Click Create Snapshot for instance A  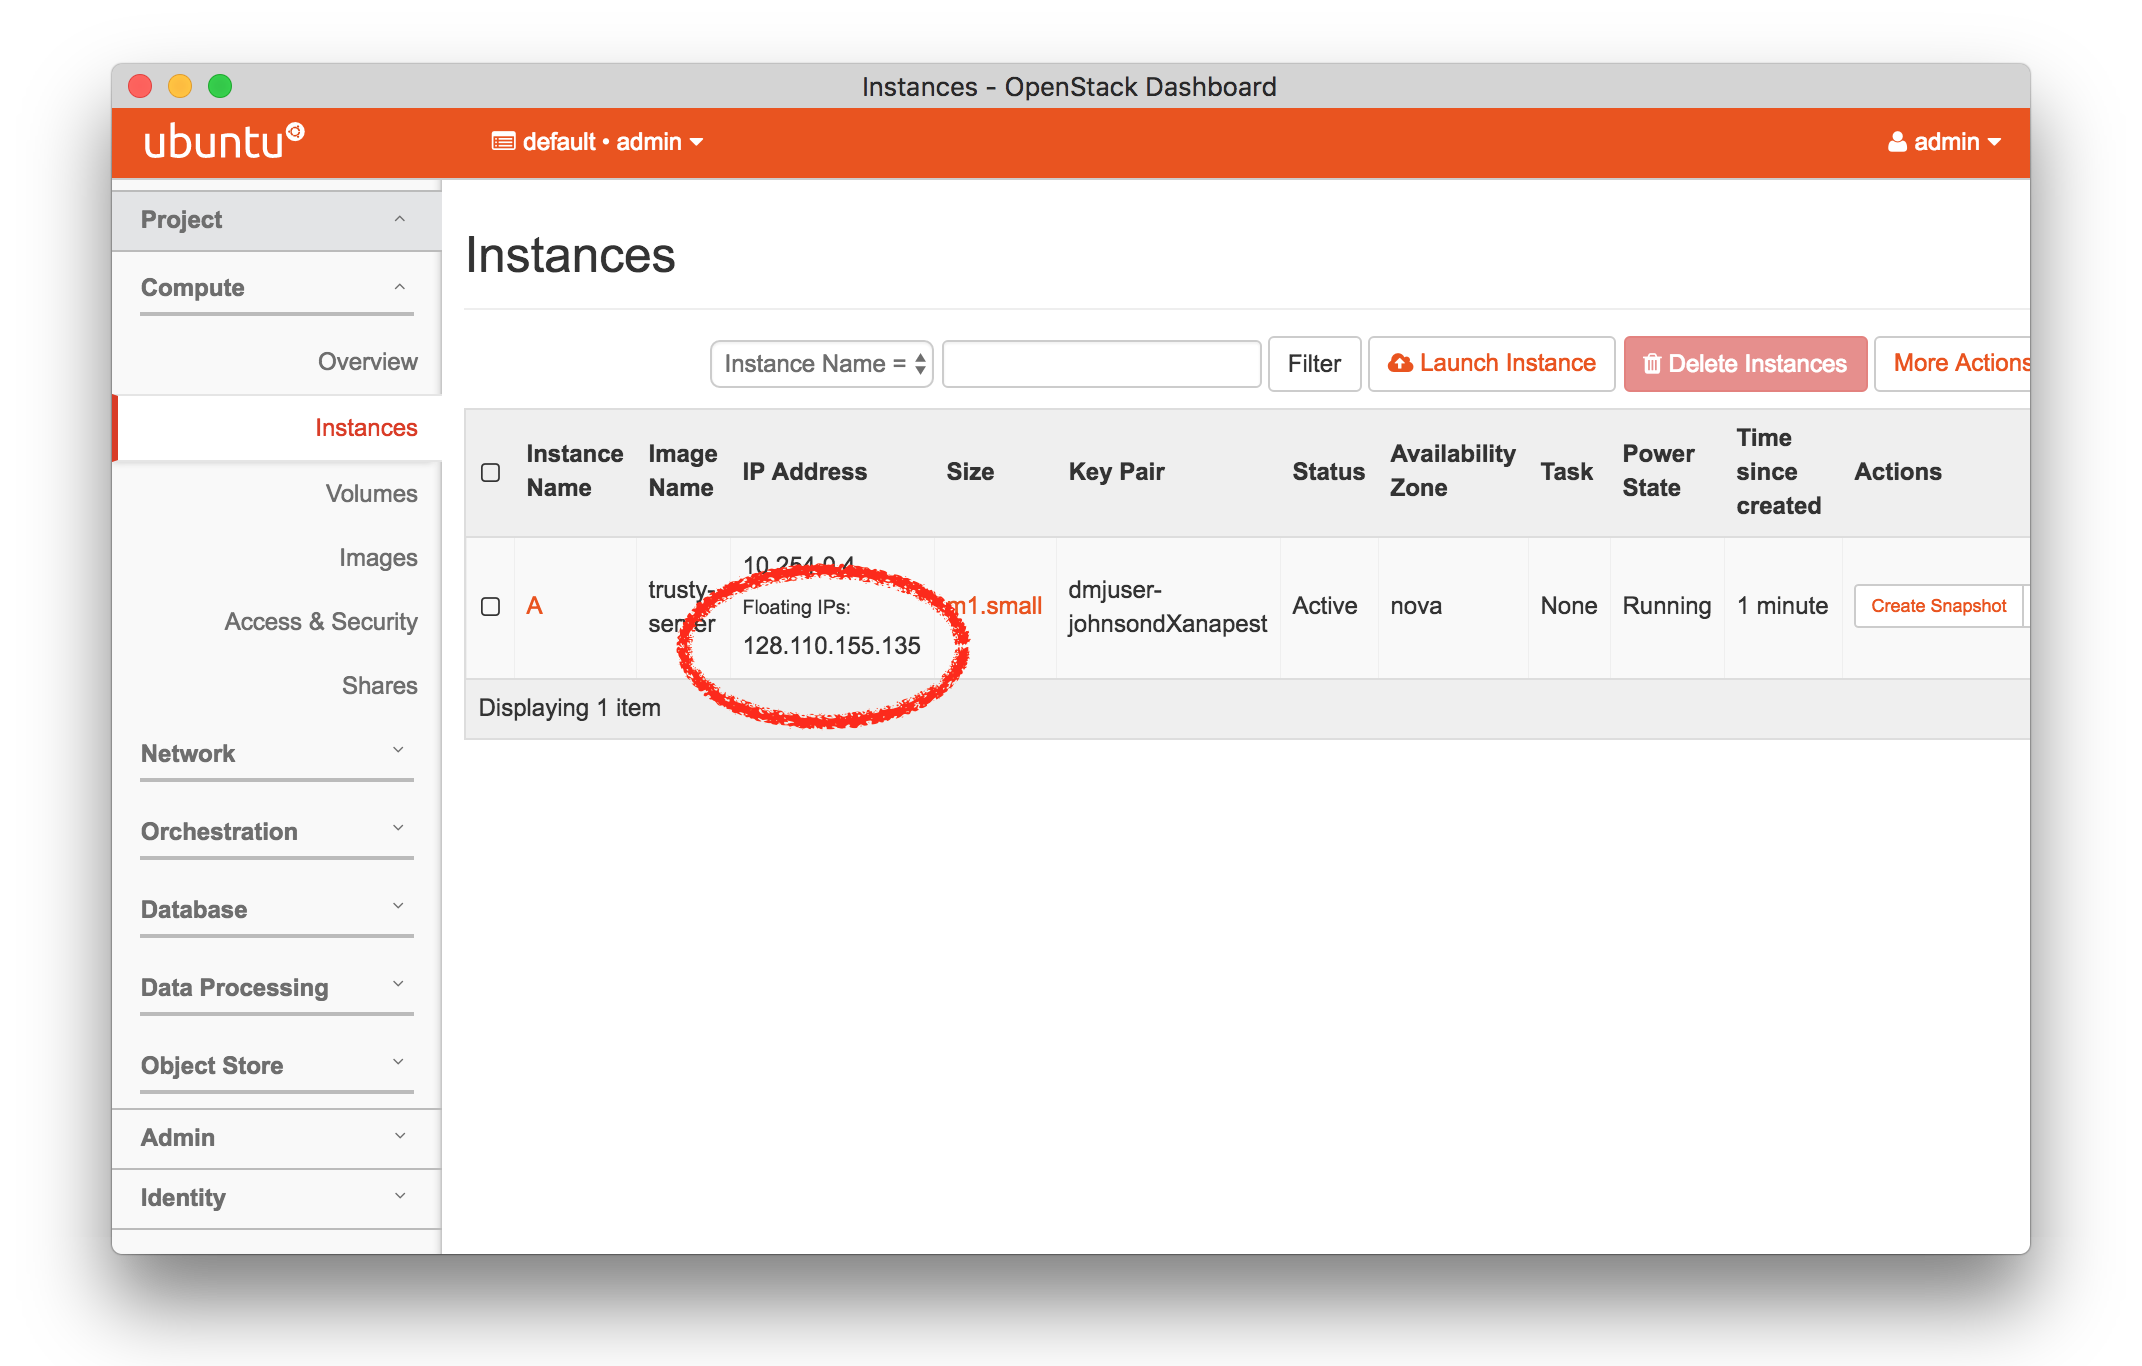tap(1938, 606)
